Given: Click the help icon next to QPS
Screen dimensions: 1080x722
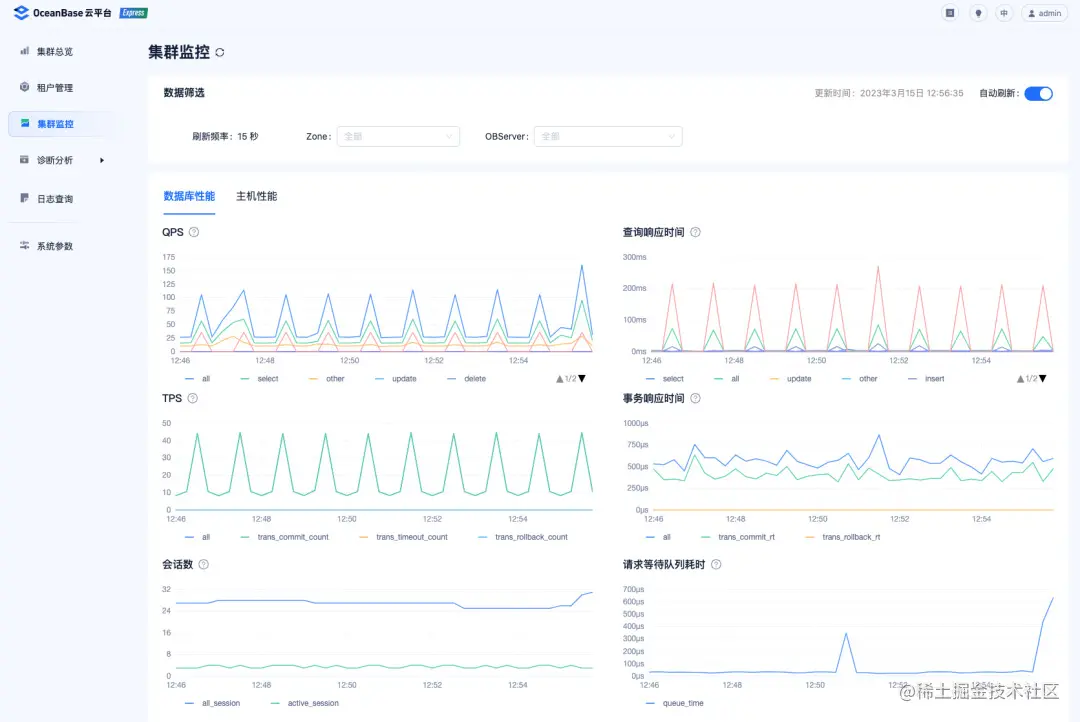Looking at the screenshot, I should pos(194,232).
